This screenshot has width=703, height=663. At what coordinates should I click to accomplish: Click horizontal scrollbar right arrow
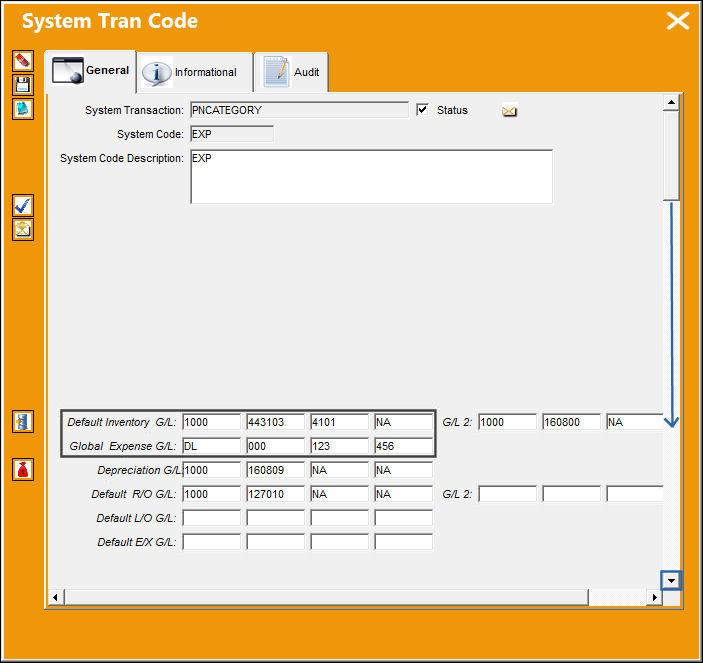click(655, 597)
